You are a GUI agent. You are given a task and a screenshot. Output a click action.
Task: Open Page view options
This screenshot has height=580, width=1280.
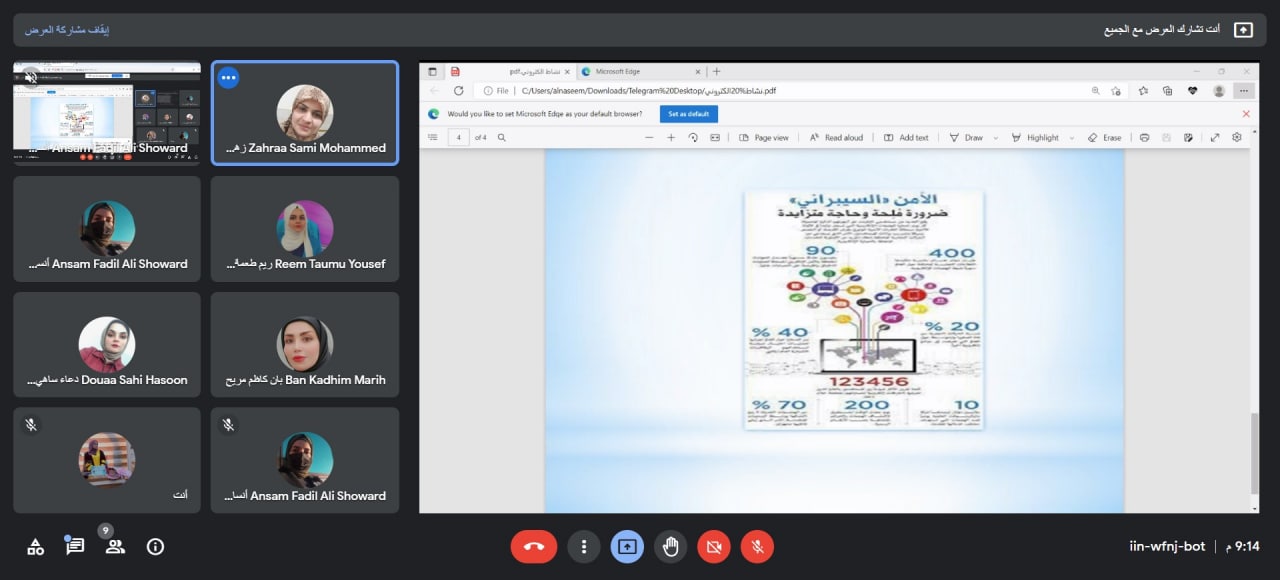coord(764,137)
